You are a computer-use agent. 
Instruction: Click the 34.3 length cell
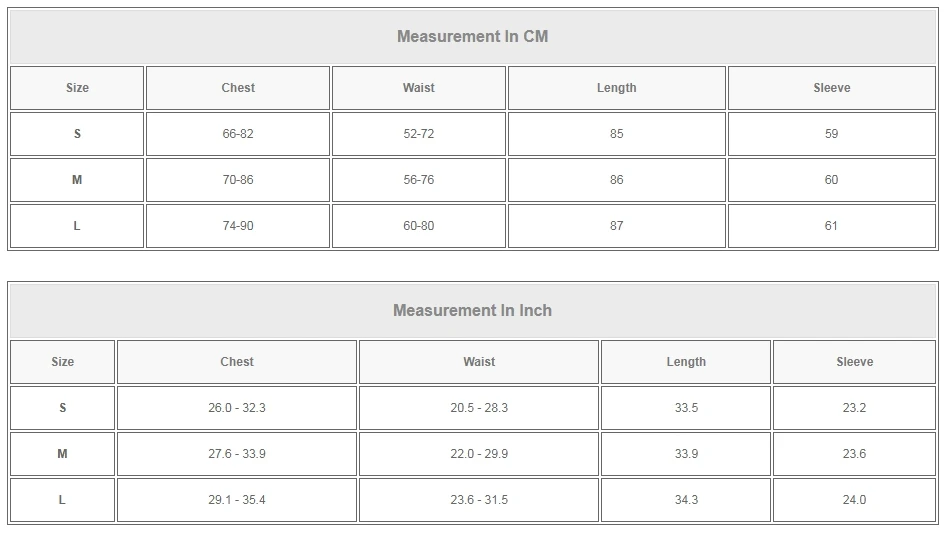(x=686, y=500)
